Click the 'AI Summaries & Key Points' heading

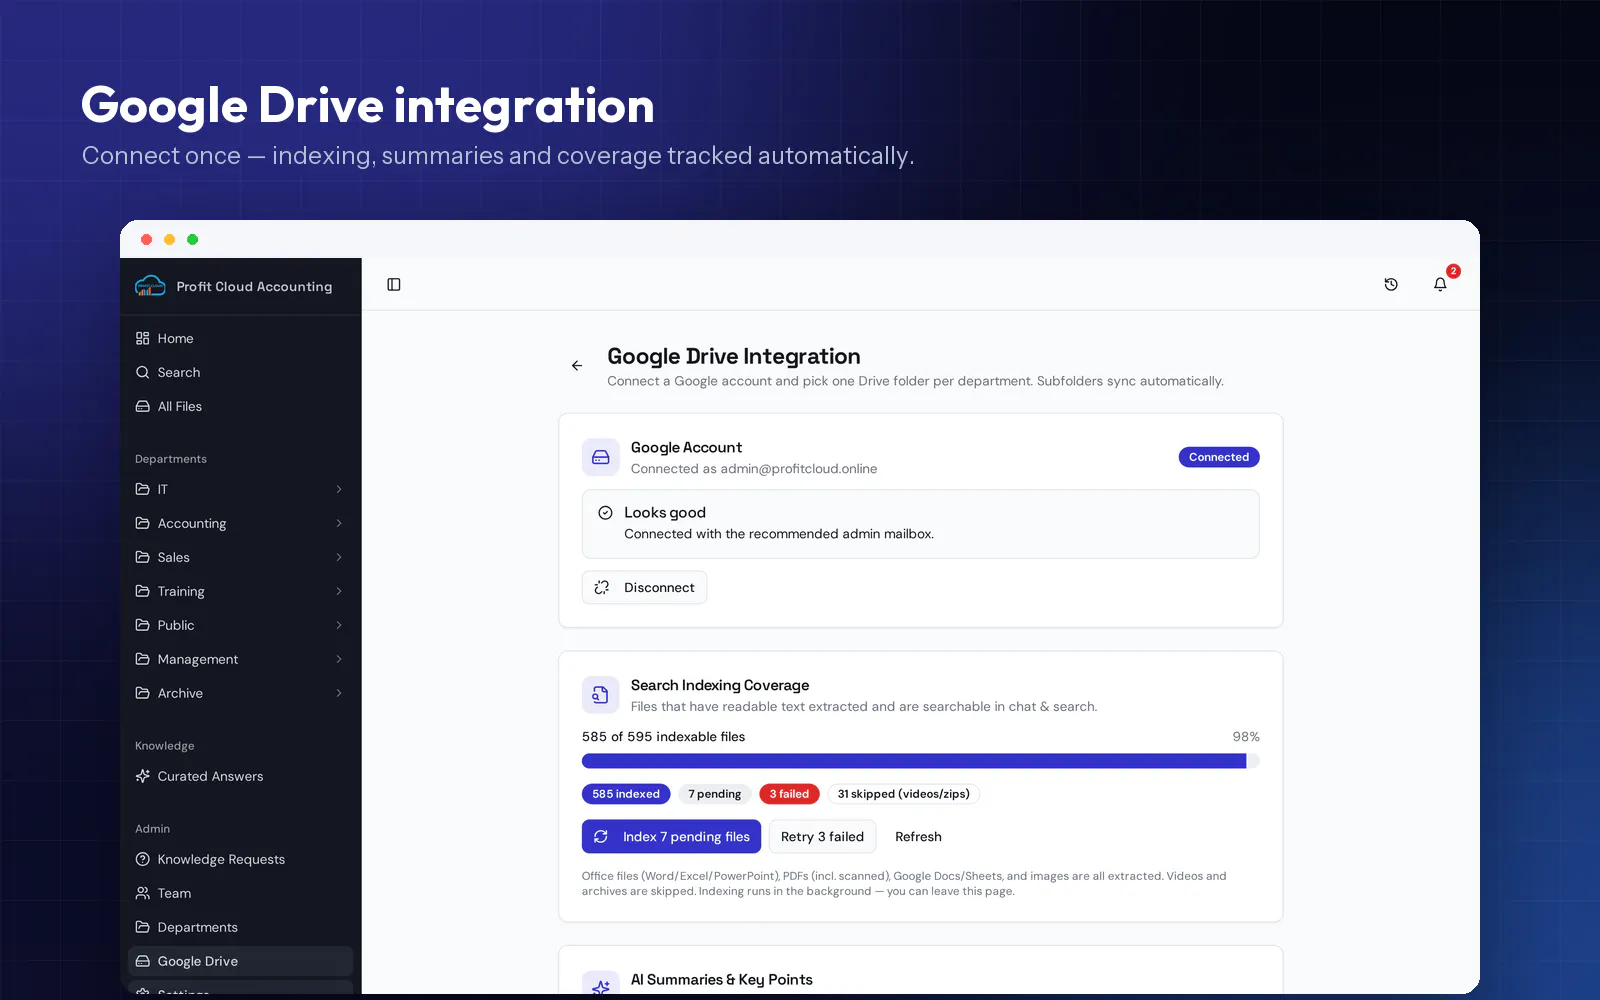click(722, 980)
